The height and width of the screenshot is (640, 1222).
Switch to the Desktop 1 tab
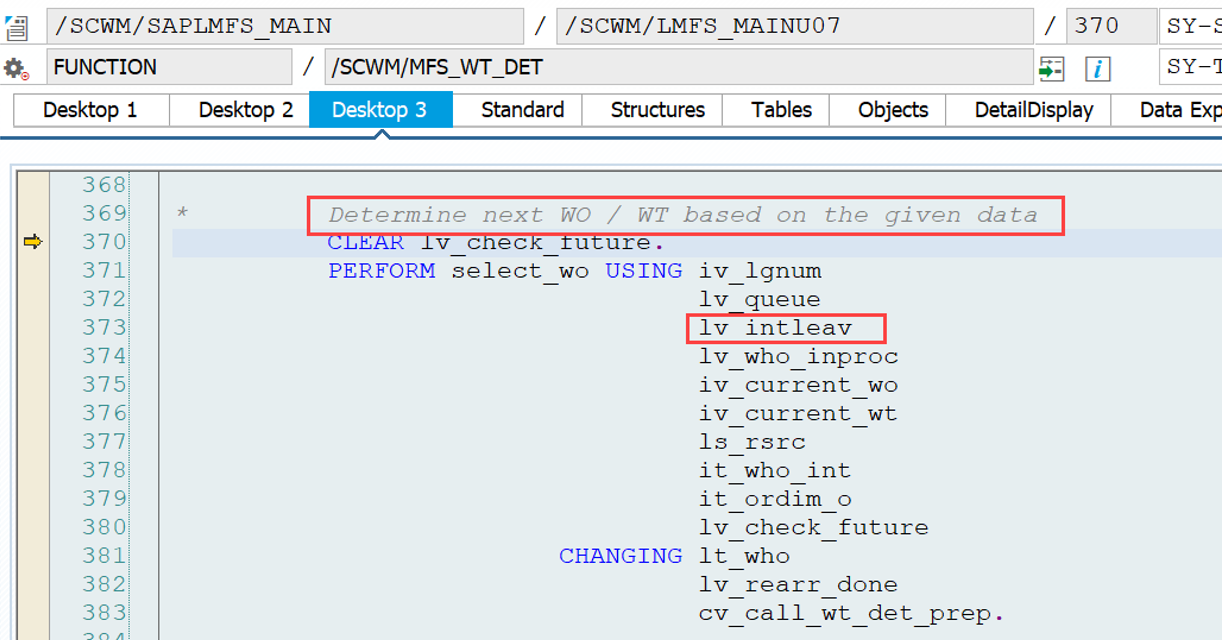(x=90, y=110)
